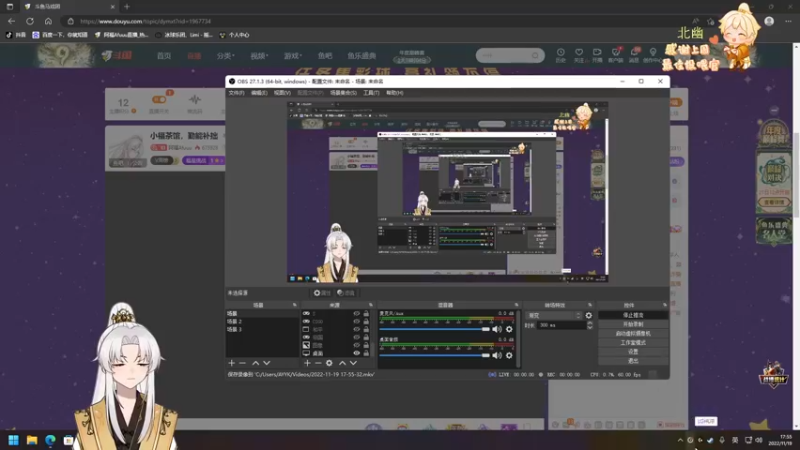Click the properties button above scenes dock
This screenshot has width=800, height=450.
tap(322, 293)
